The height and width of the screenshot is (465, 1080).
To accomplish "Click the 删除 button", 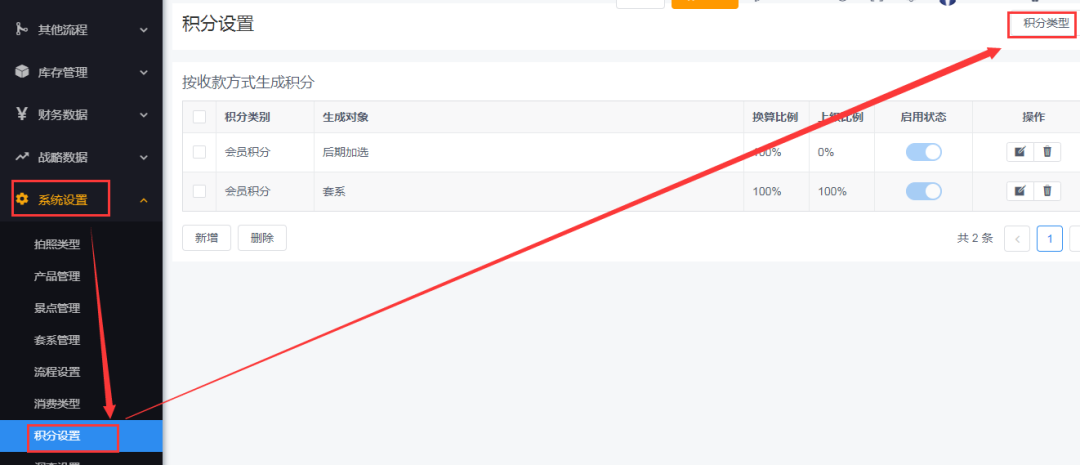I will point(262,238).
